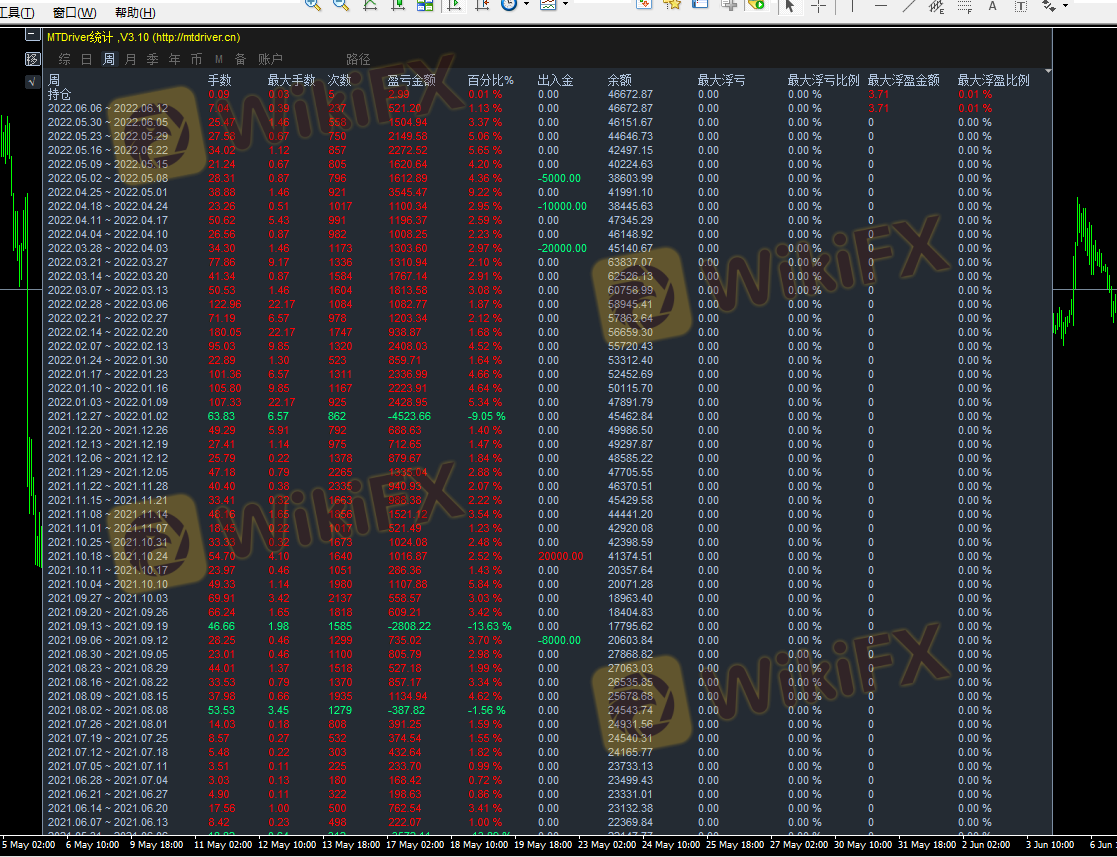Collapse the statistics panel with minus button
The width and height of the screenshot is (1117, 857).
click(32, 36)
